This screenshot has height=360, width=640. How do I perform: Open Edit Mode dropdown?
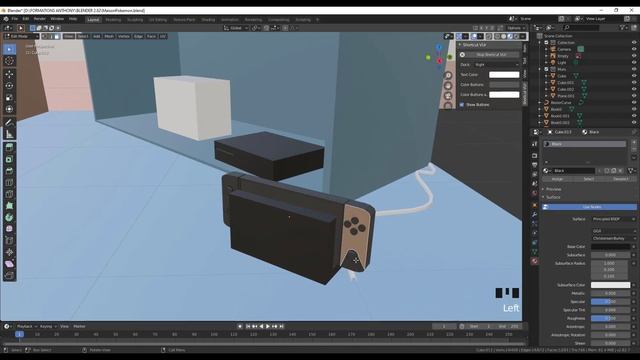click(21, 36)
